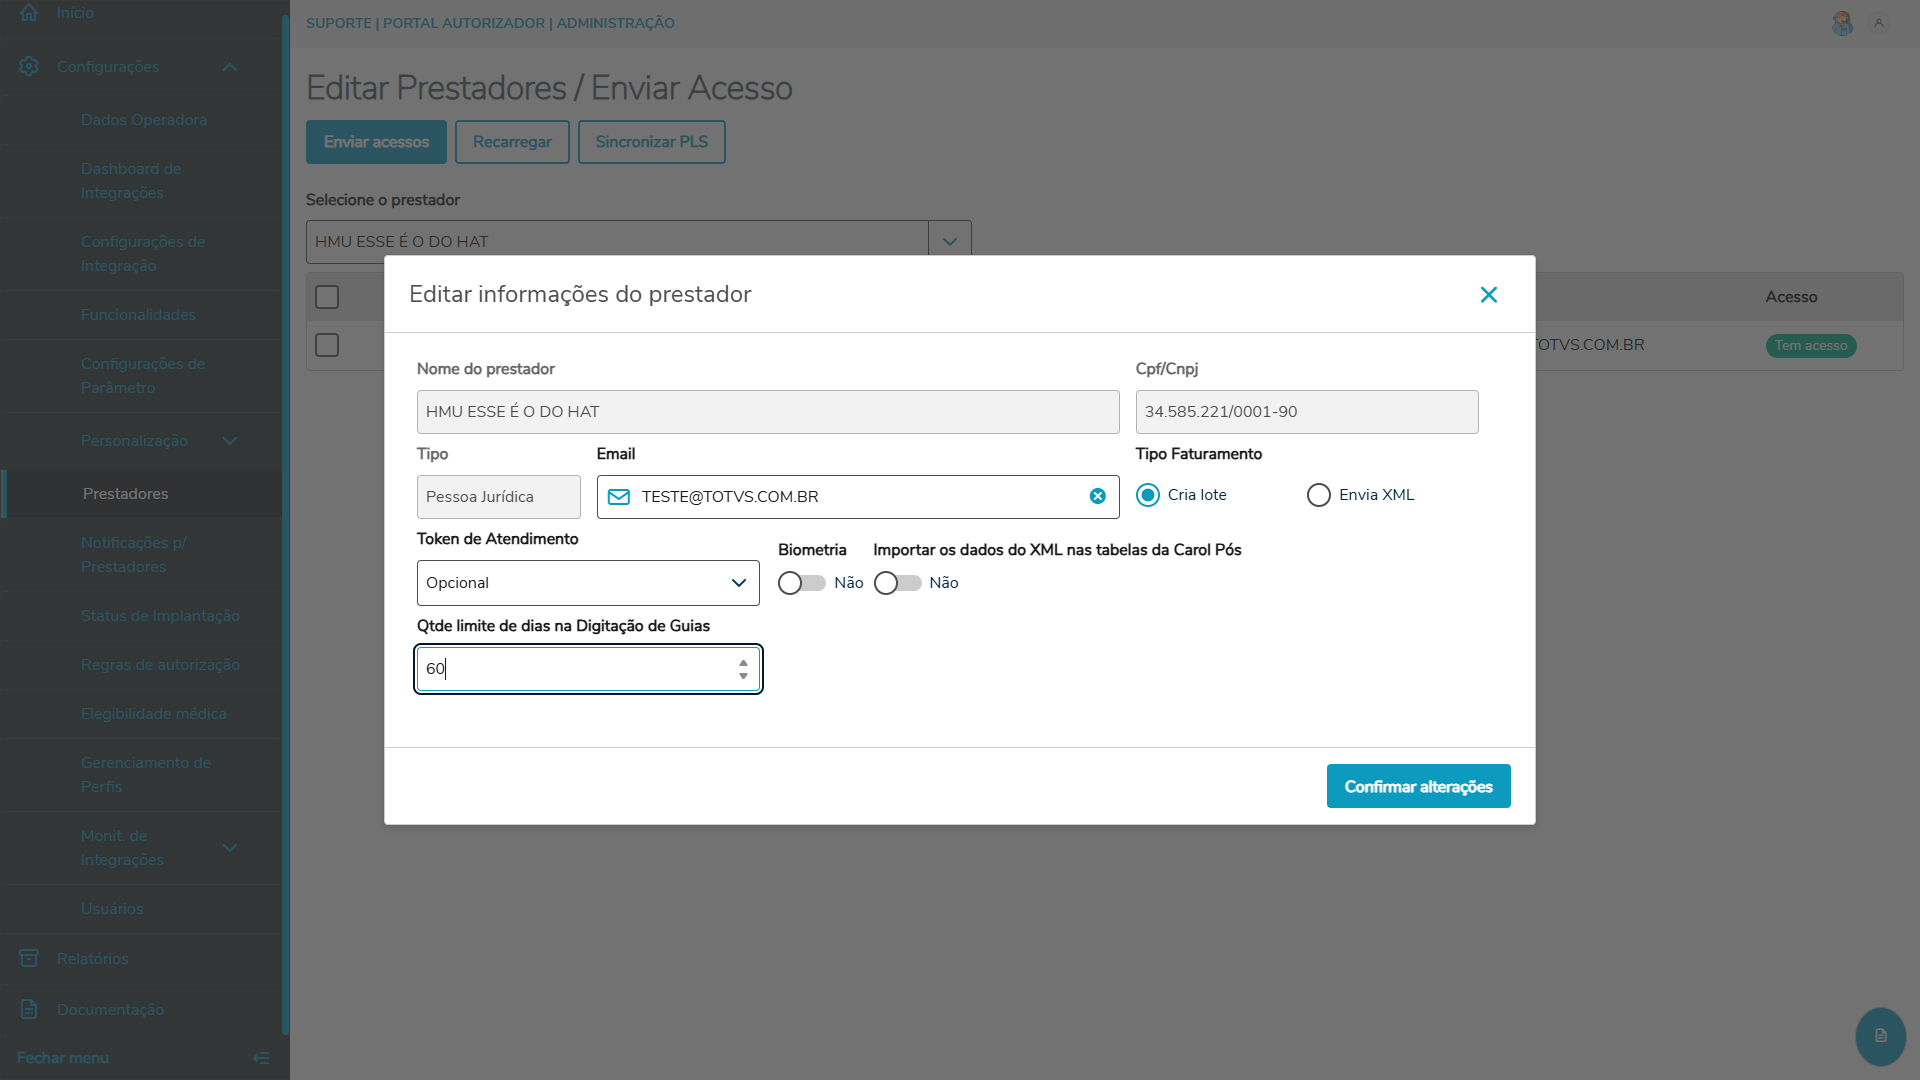
Task: Increase the Qtde limite de dias stepper
Action: tap(743, 662)
